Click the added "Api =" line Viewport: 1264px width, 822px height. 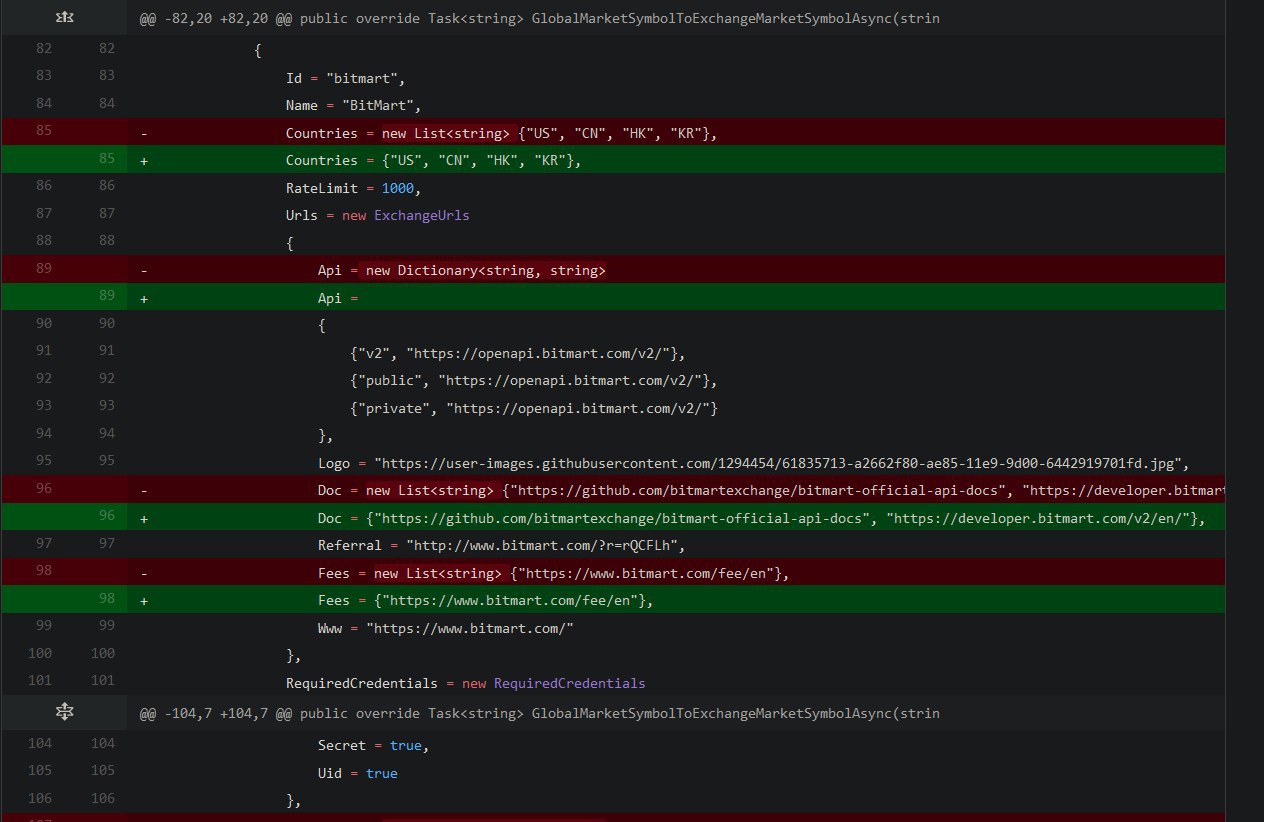pos(338,298)
